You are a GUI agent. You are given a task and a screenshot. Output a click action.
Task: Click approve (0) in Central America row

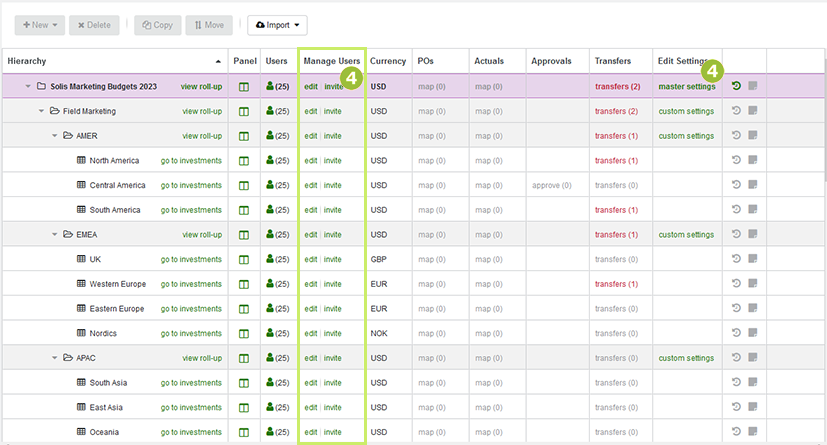point(552,185)
